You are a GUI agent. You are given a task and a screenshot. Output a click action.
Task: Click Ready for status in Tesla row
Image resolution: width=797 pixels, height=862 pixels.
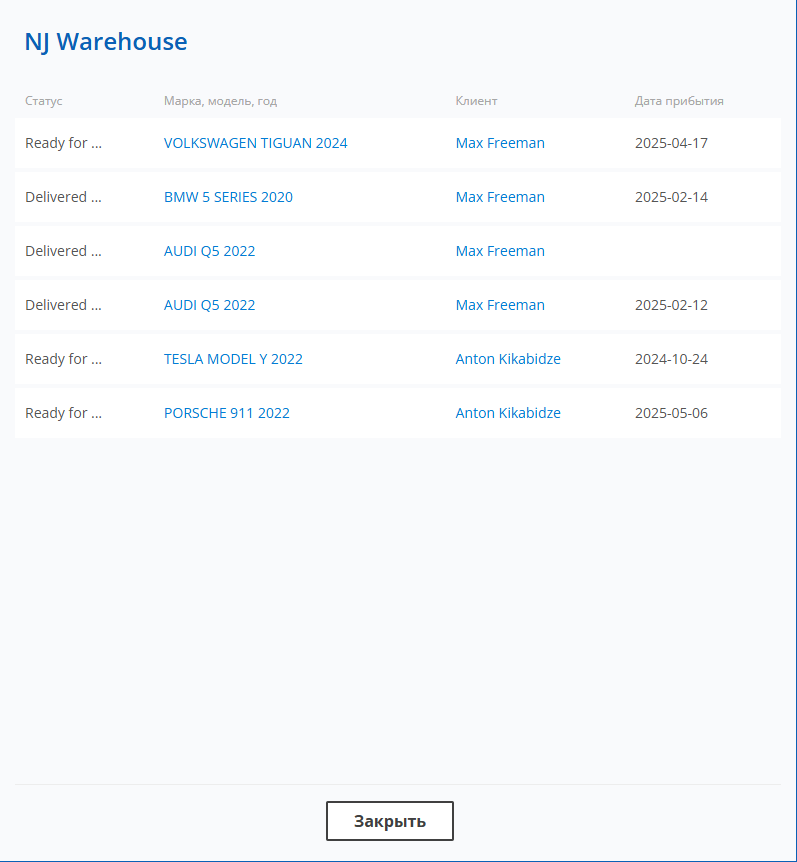63,359
